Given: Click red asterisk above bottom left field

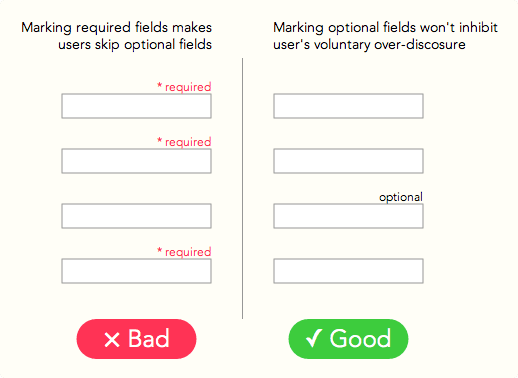Looking at the screenshot, I should [x=159, y=251].
